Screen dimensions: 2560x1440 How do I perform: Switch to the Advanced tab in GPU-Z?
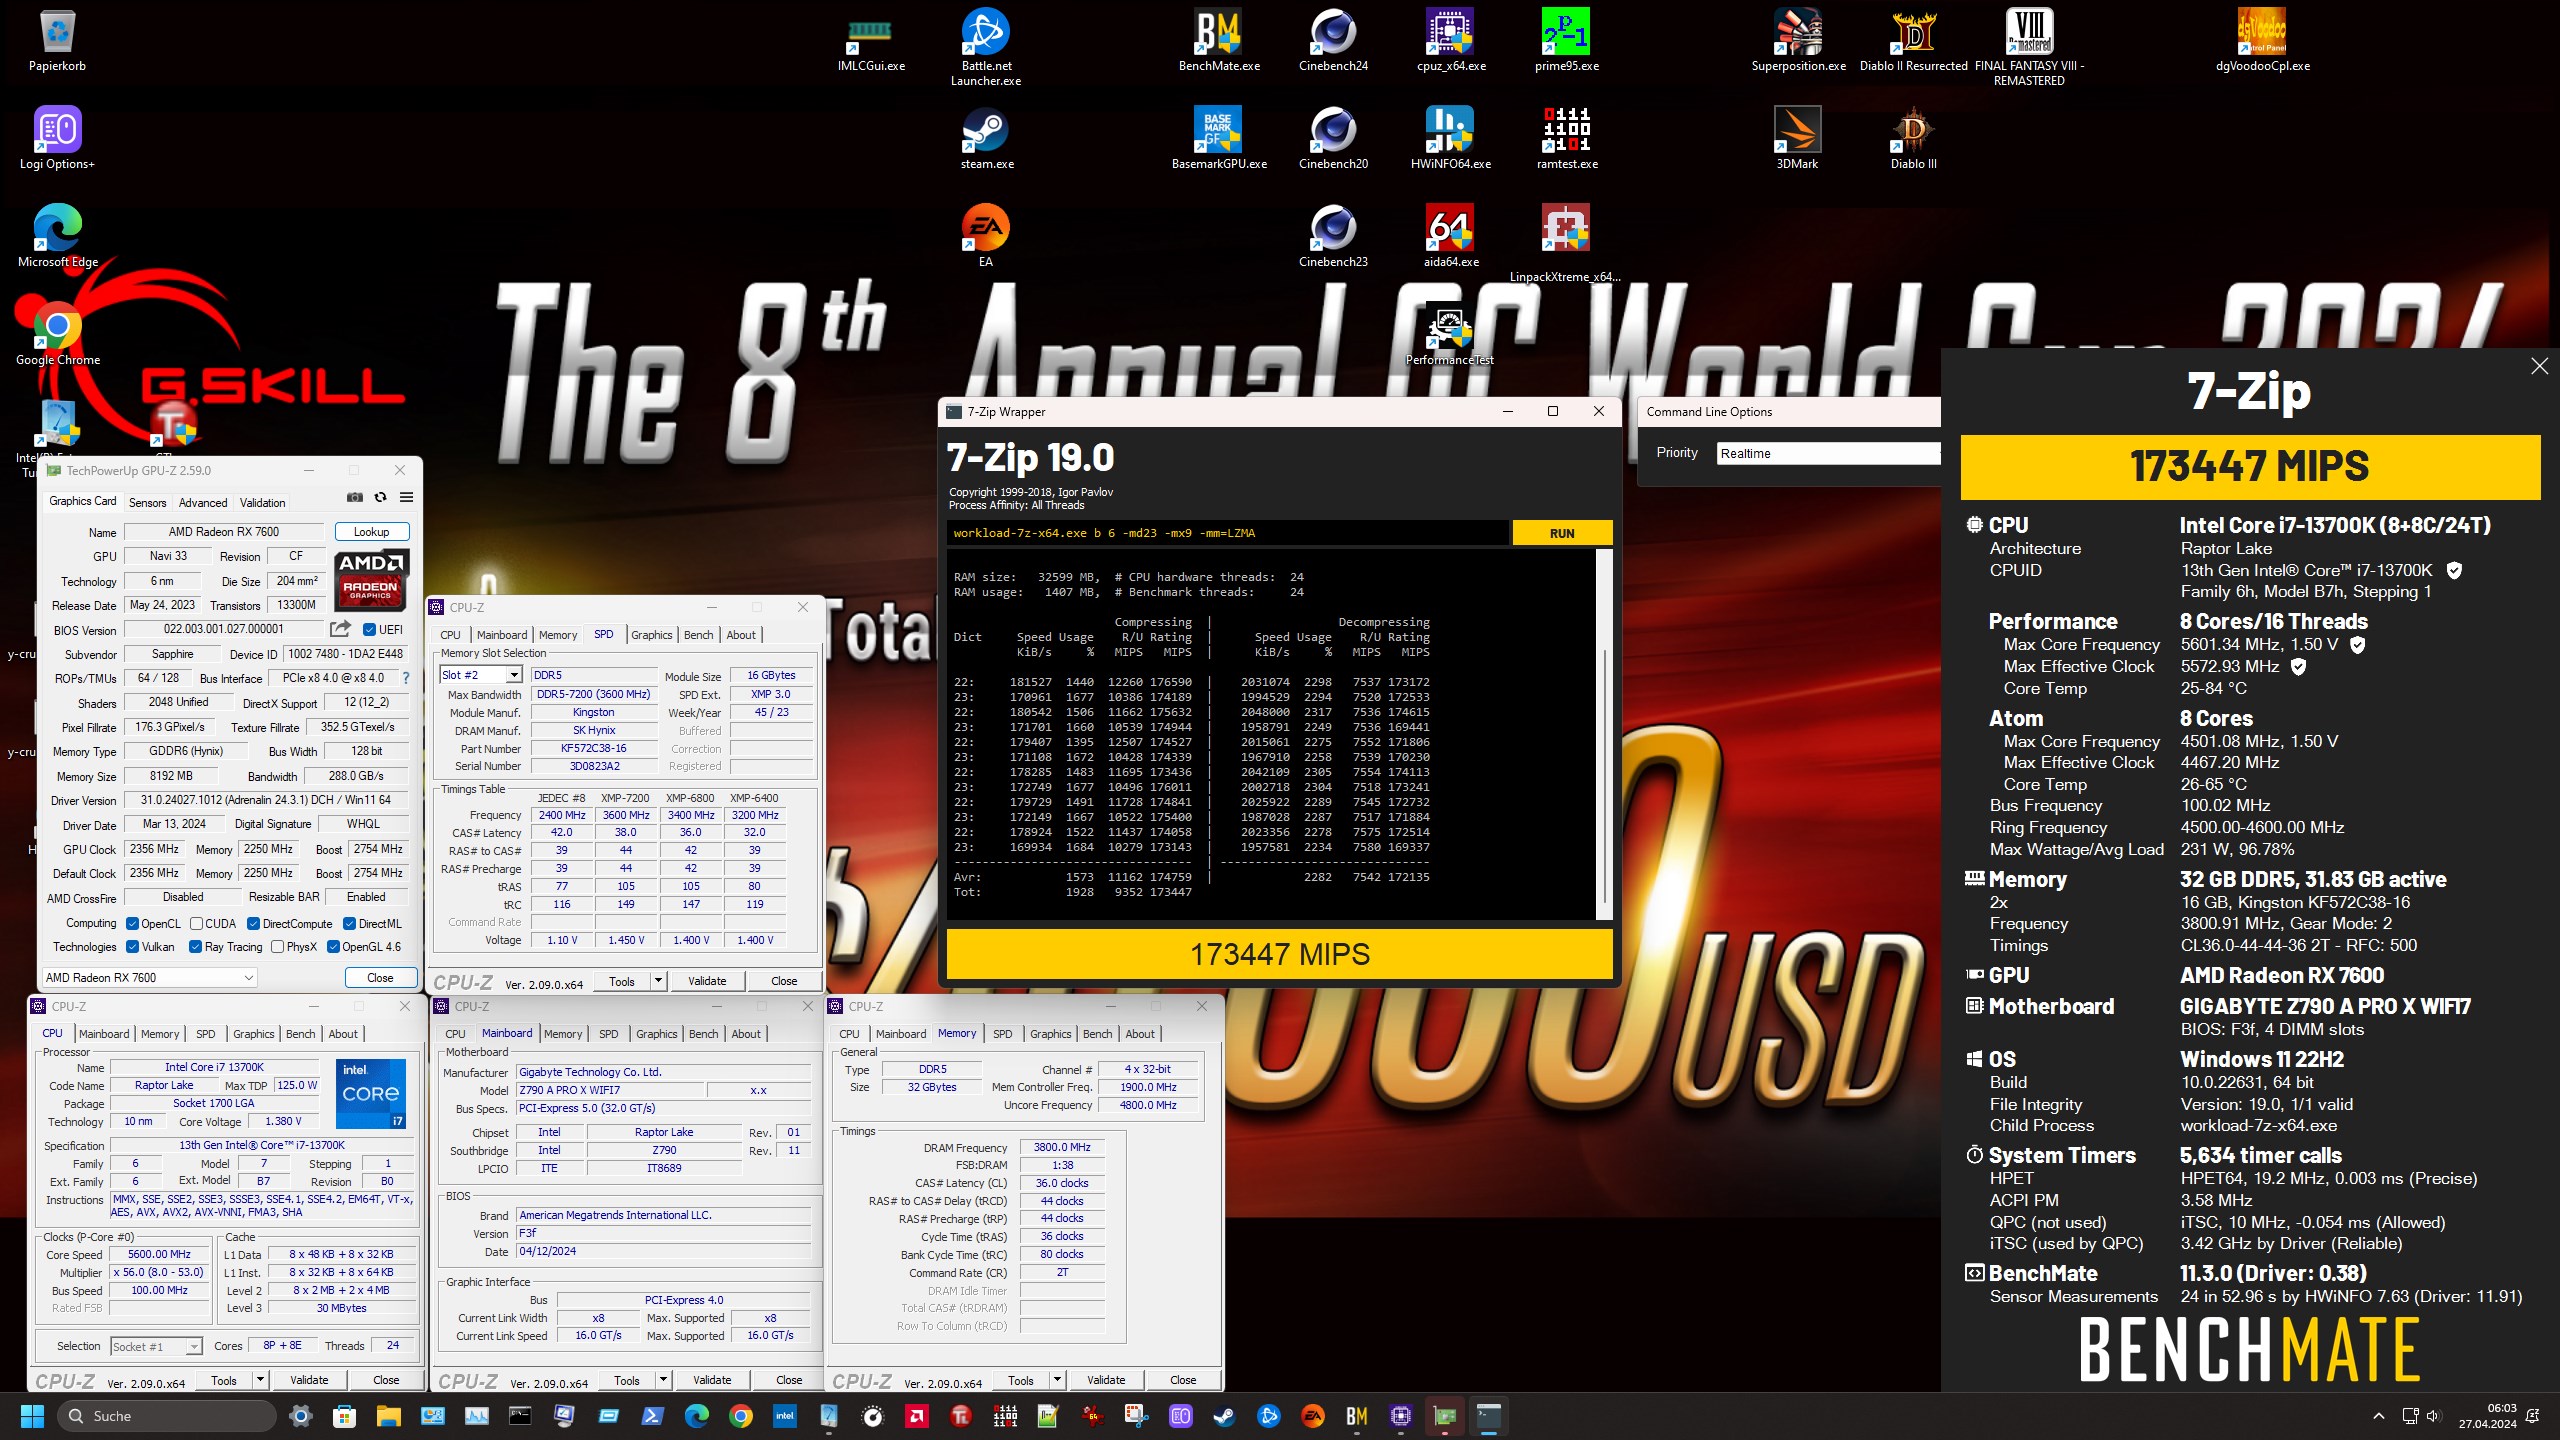point(203,503)
